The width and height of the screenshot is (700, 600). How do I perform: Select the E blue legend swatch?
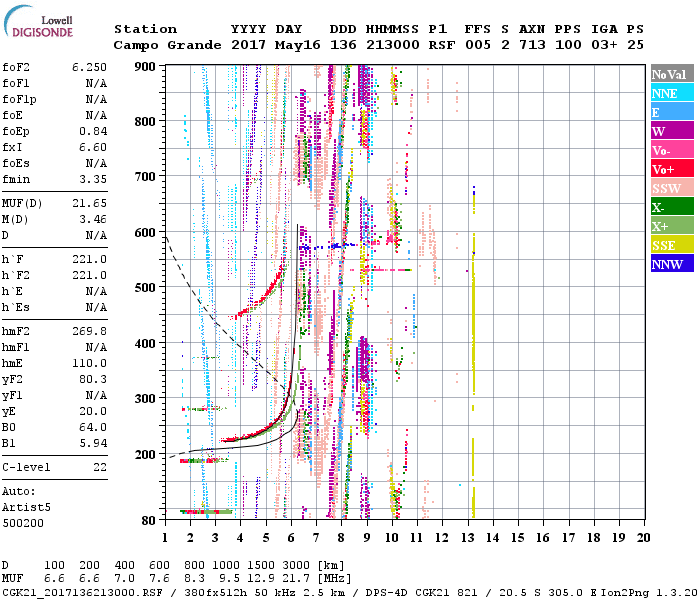tap(672, 112)
